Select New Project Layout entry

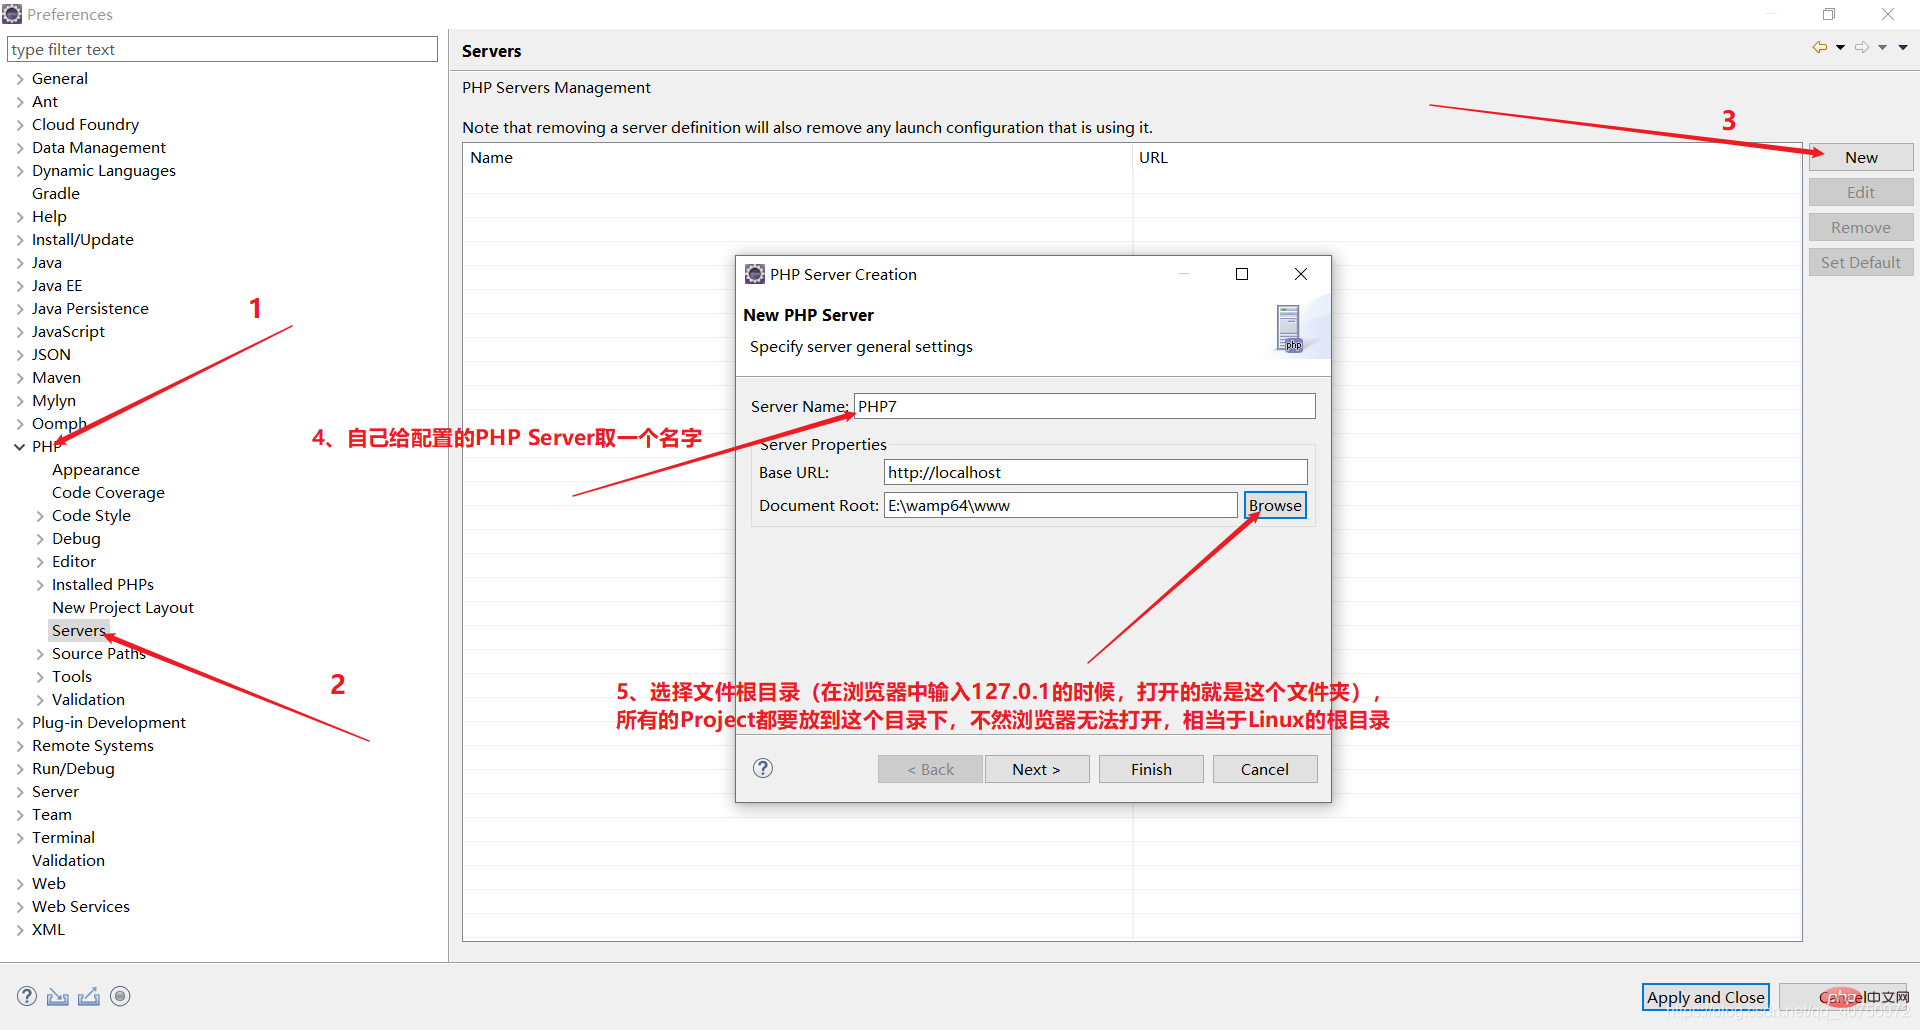[x=123, y=607]
